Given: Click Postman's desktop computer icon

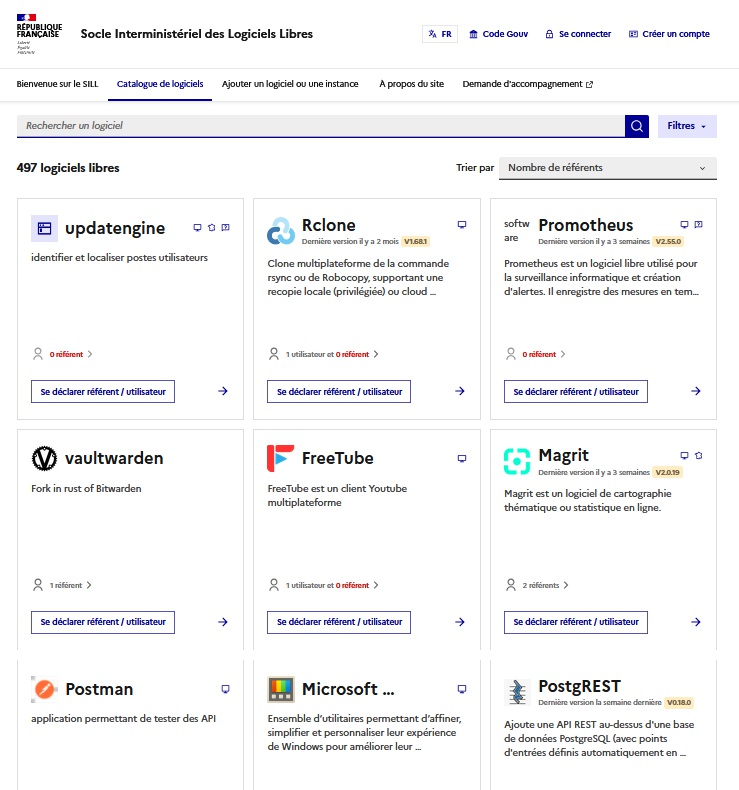Looking at the screenshot, I should coord(226,689).
